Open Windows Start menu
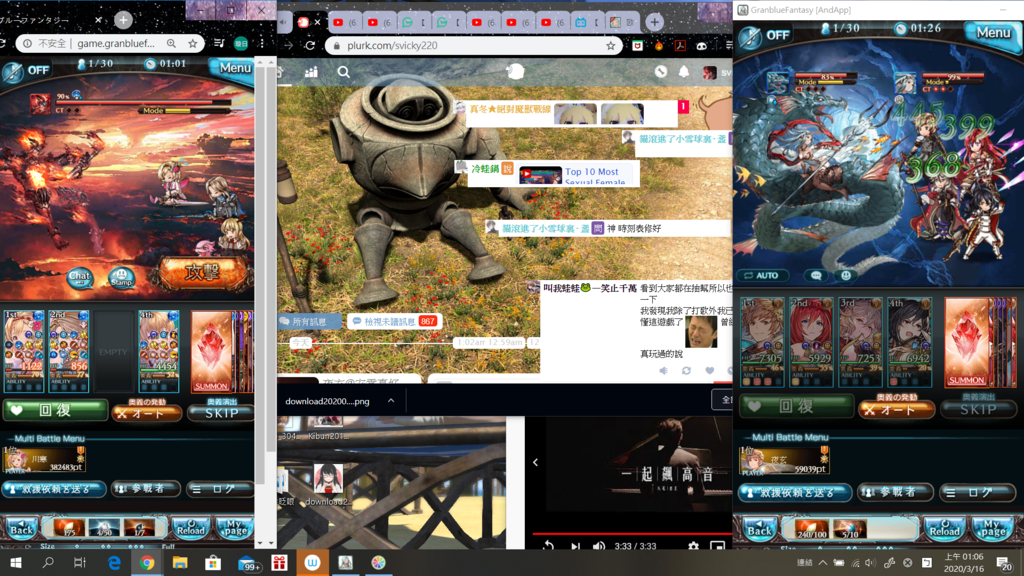 pyautogui.click(x=16, y=562)
